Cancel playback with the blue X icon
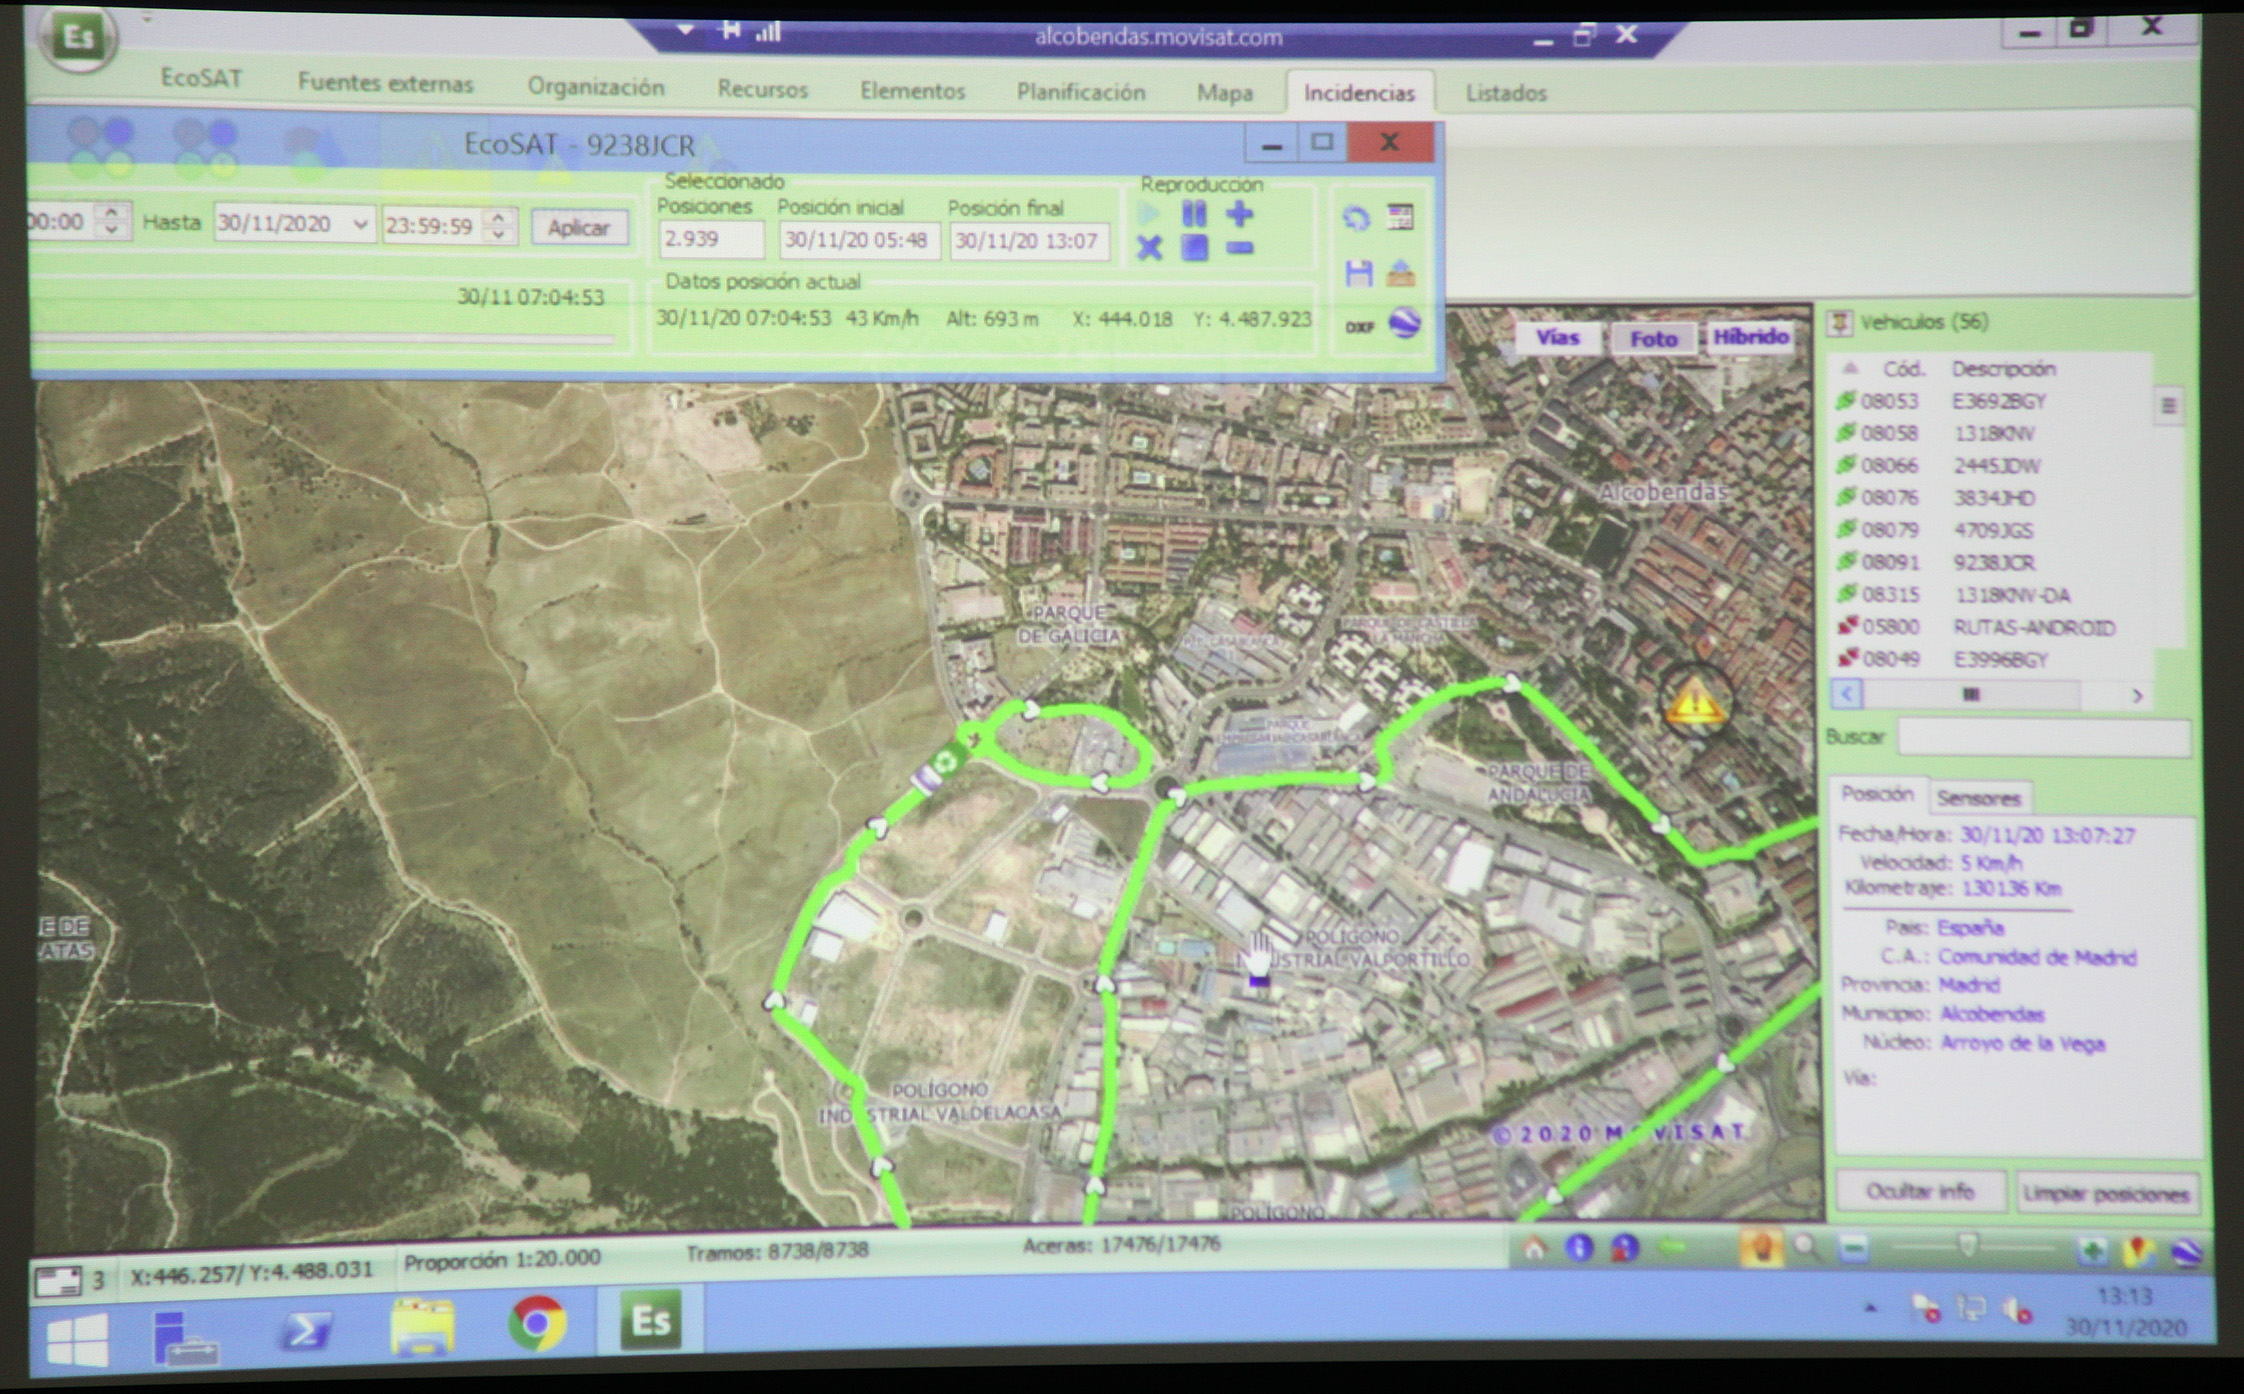 click(x=1149, y=247)
